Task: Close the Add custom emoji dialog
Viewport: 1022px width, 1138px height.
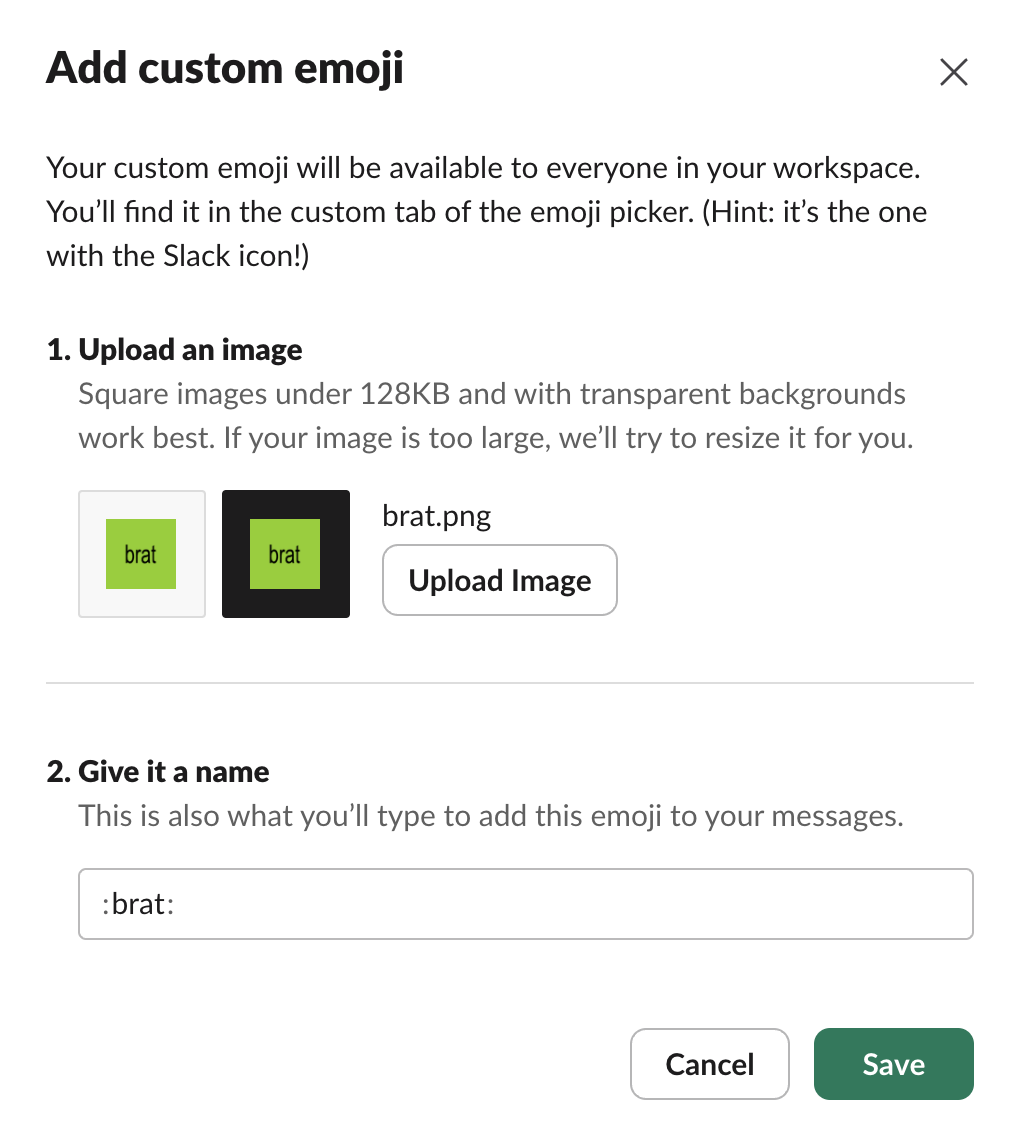Action: [x=953, y=72]
